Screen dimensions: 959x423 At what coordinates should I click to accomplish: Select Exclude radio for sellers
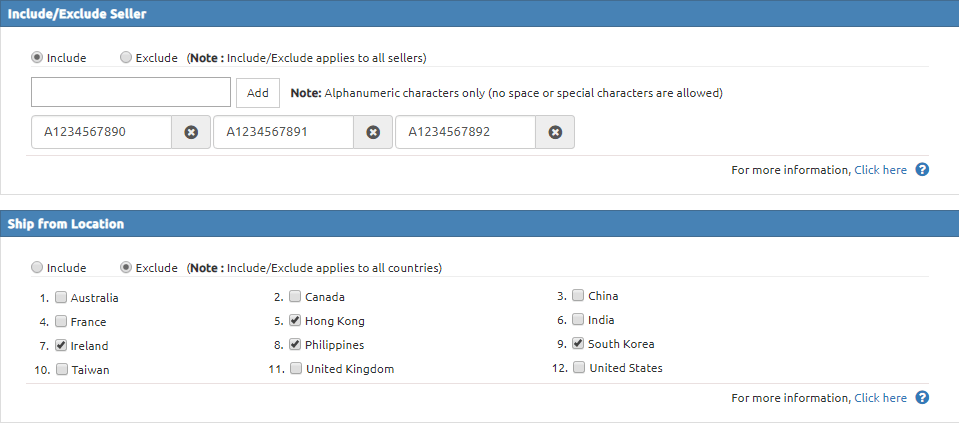pyautogui.click(x=125, y=57)
